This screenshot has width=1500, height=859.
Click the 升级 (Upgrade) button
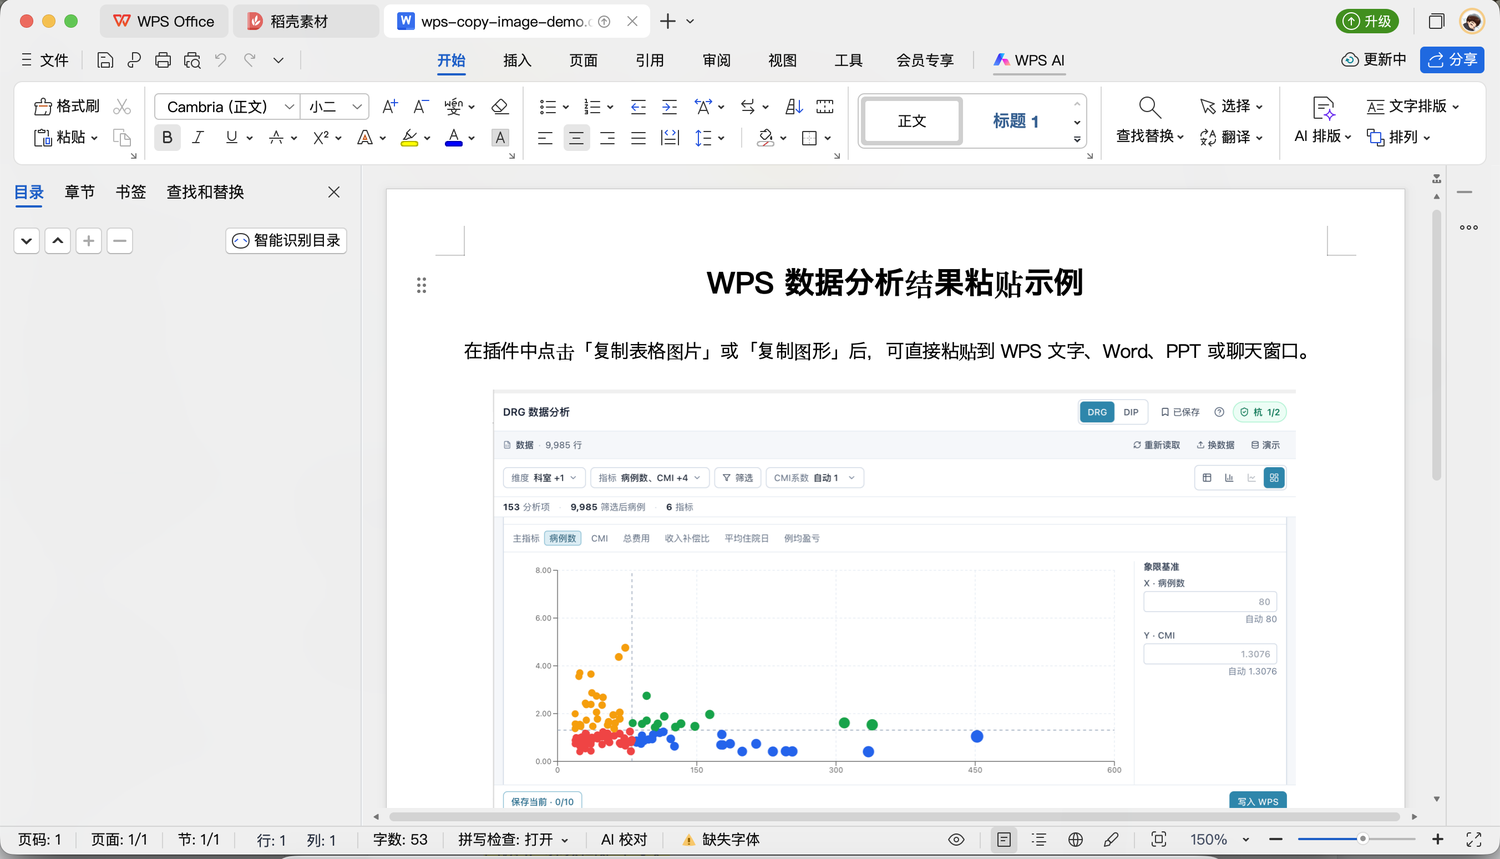(1368, 21)
